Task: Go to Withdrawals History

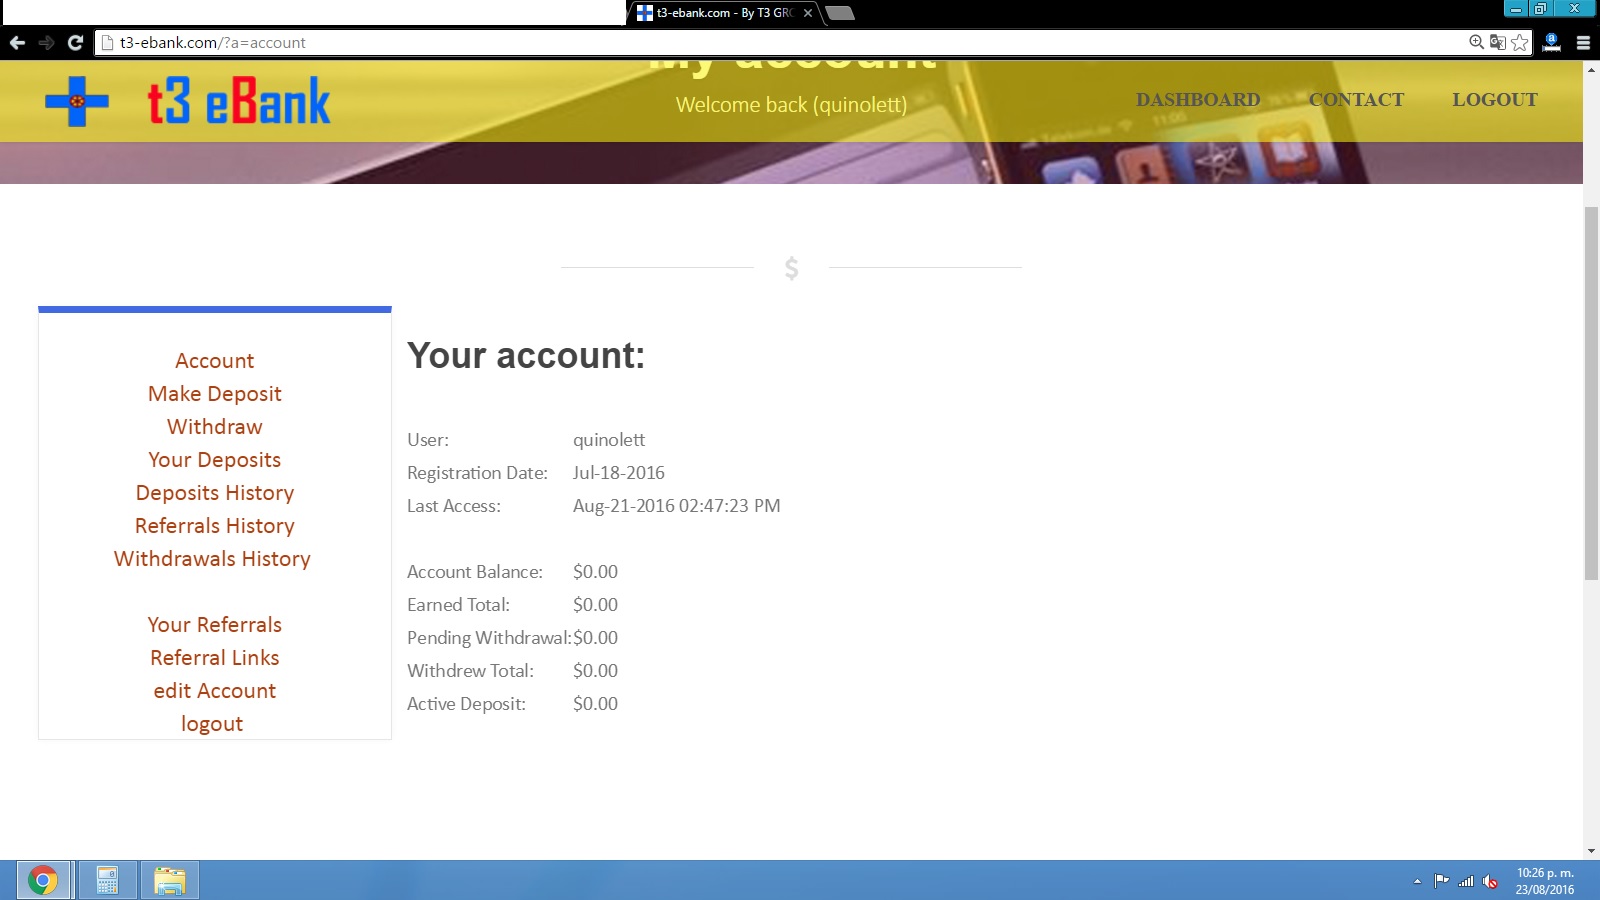Action: (212, 559)
